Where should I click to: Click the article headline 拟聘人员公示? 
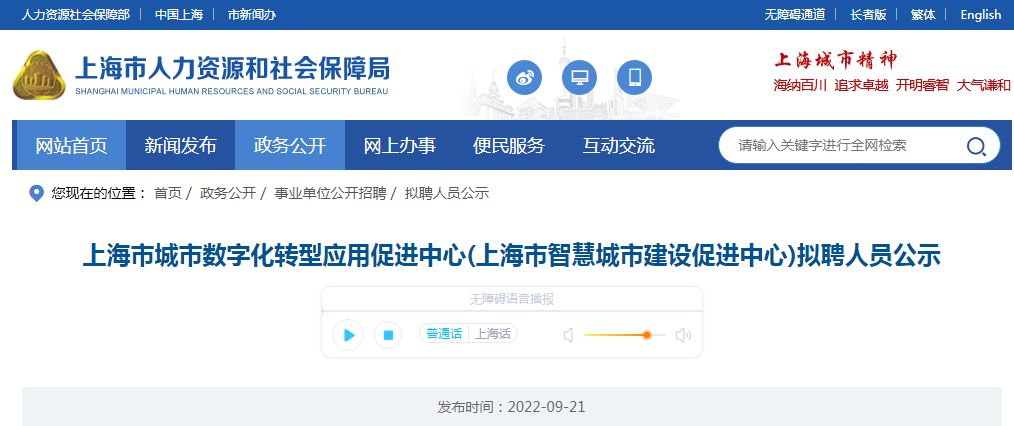[x=512, y=255]
